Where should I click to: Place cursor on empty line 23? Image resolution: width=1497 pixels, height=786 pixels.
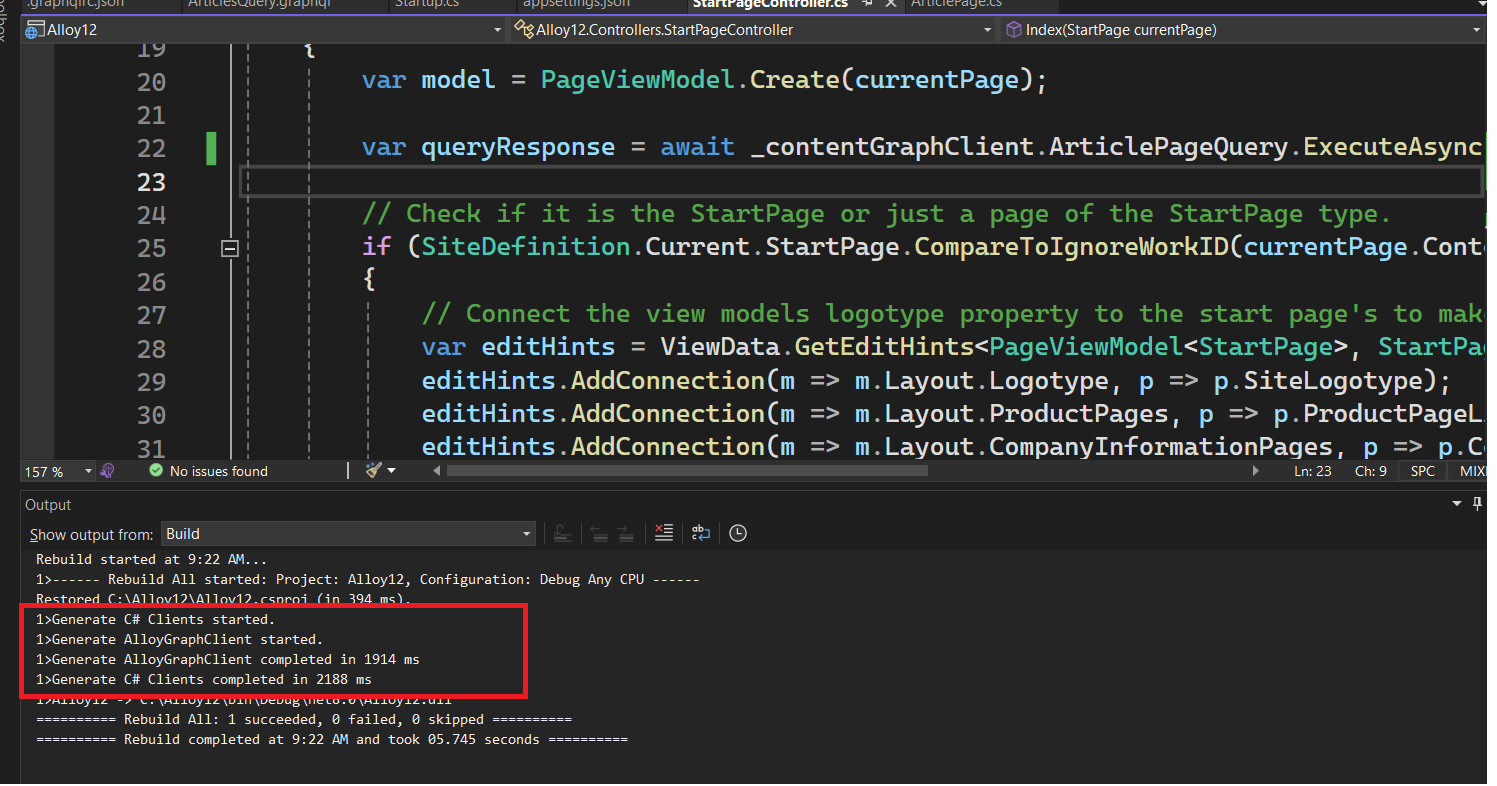pos(860,182)
